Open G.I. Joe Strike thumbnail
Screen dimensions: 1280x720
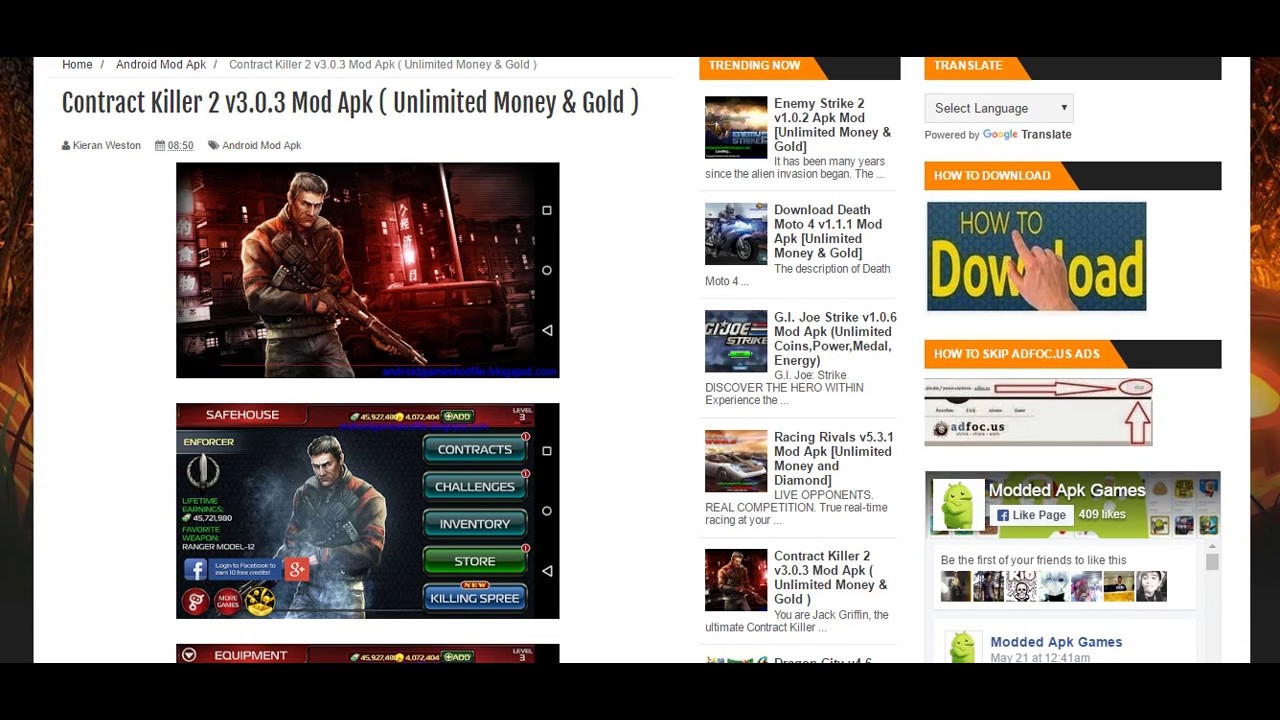tap(736, 341)
